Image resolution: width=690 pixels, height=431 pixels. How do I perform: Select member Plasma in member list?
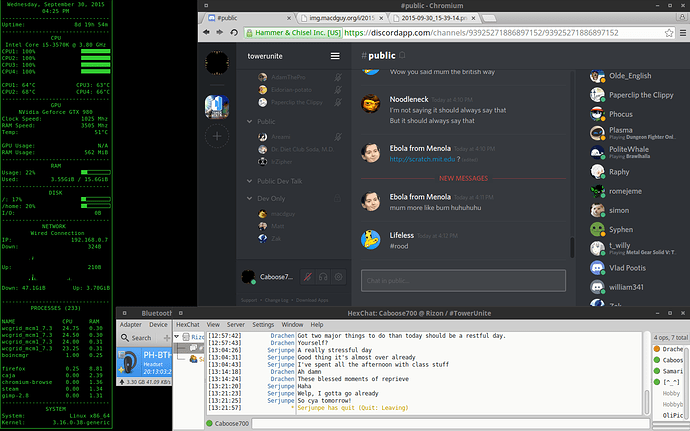633,133
